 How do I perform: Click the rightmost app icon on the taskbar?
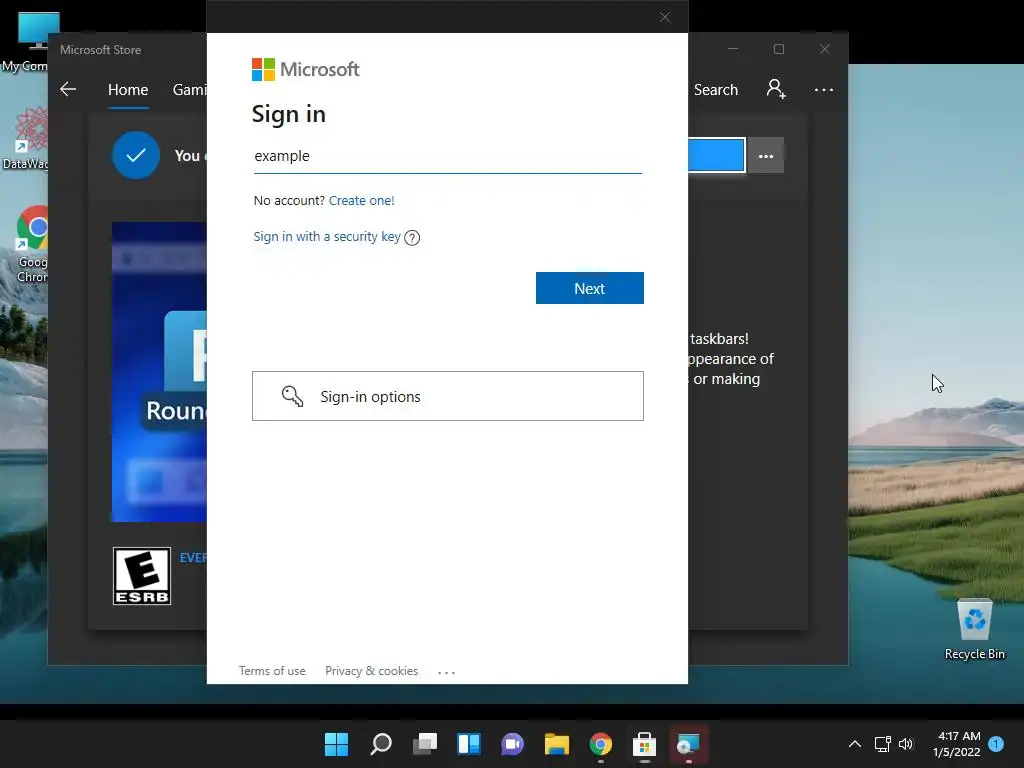pyautogui.click(x=688, y=744)
